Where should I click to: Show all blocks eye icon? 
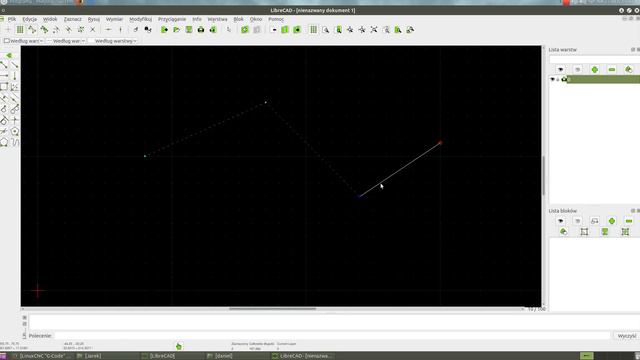pos(560,221)
